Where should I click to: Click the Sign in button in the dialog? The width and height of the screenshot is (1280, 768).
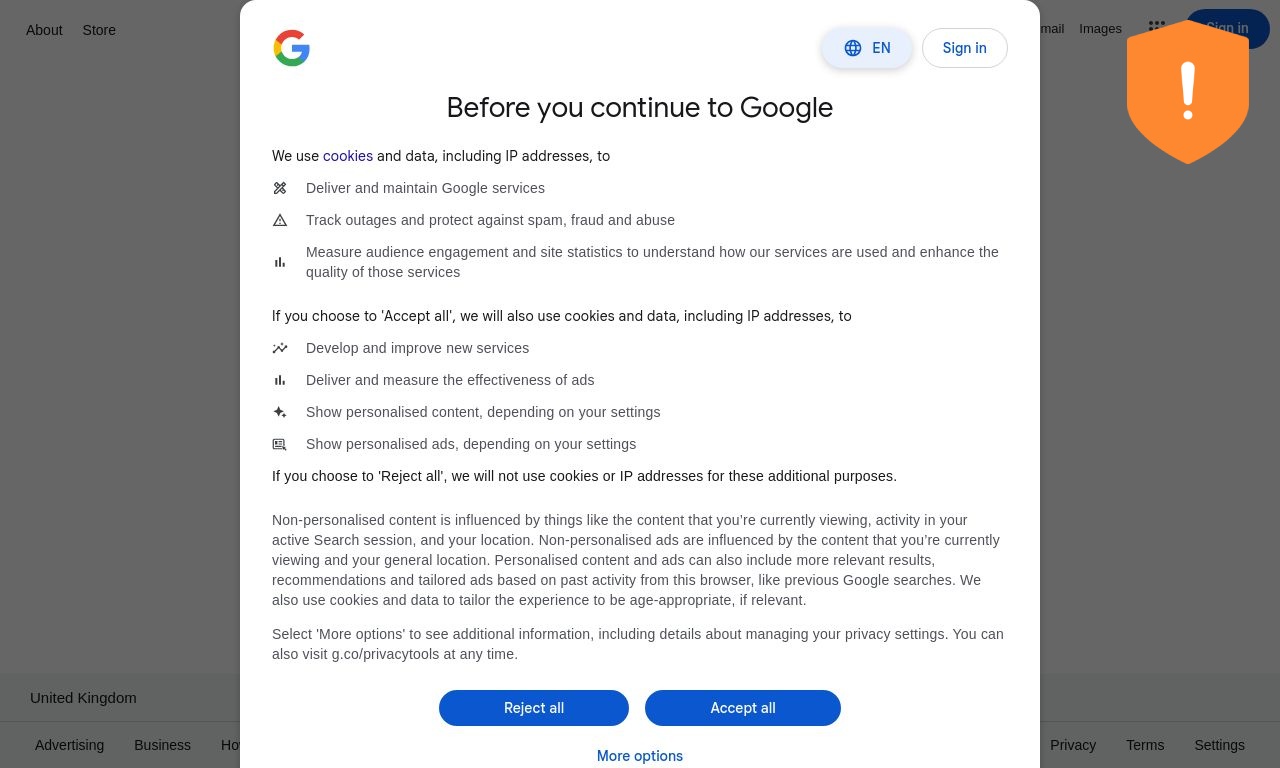(964, 48)
